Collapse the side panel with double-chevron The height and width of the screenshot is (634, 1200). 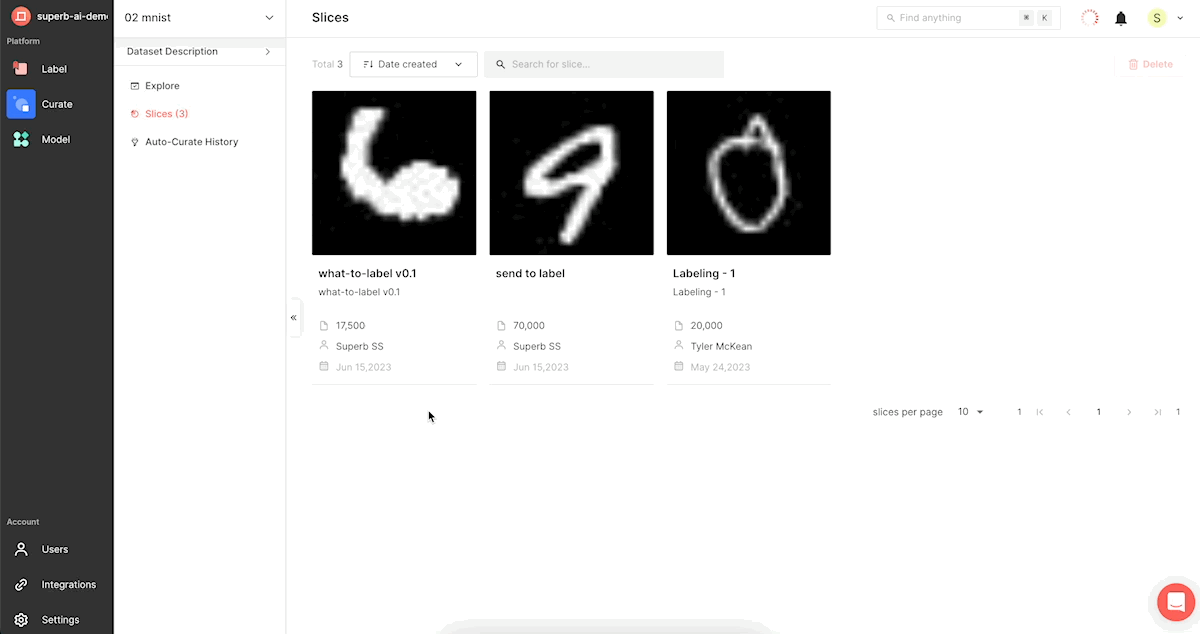[294, 317]
